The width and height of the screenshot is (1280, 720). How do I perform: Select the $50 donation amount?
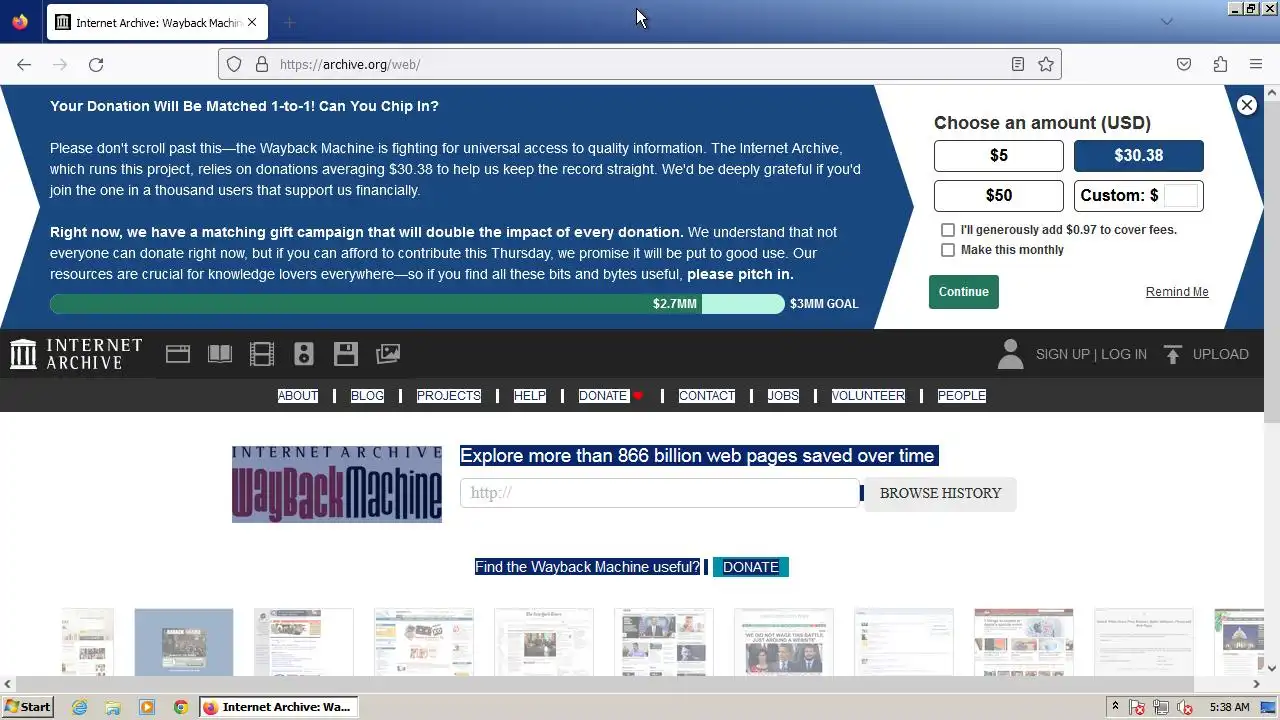pyautogui.click(x=999, y=196)
